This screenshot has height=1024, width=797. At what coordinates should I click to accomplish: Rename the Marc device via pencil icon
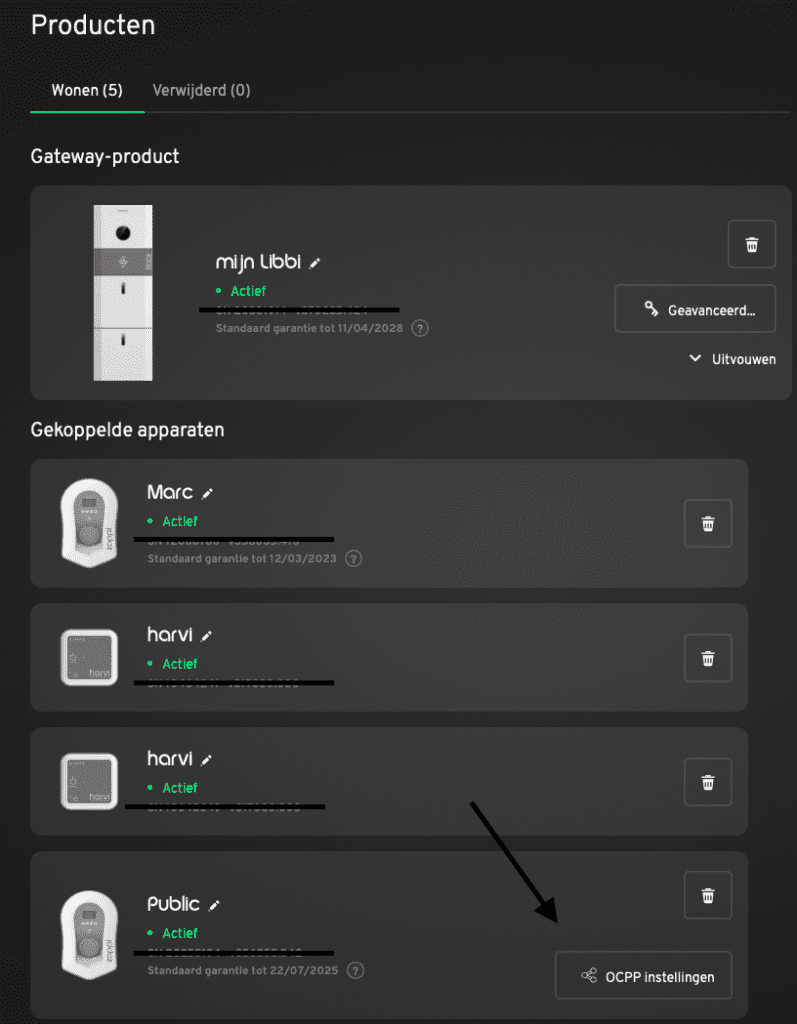pyautogui.click(x=208, y=493)
